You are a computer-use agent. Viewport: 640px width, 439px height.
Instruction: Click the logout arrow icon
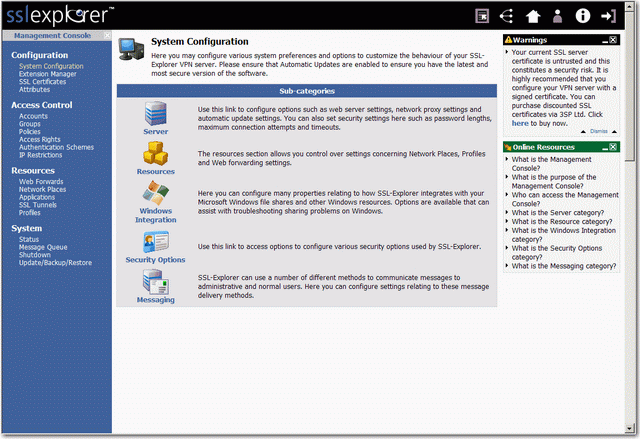(x=608, y=16)
